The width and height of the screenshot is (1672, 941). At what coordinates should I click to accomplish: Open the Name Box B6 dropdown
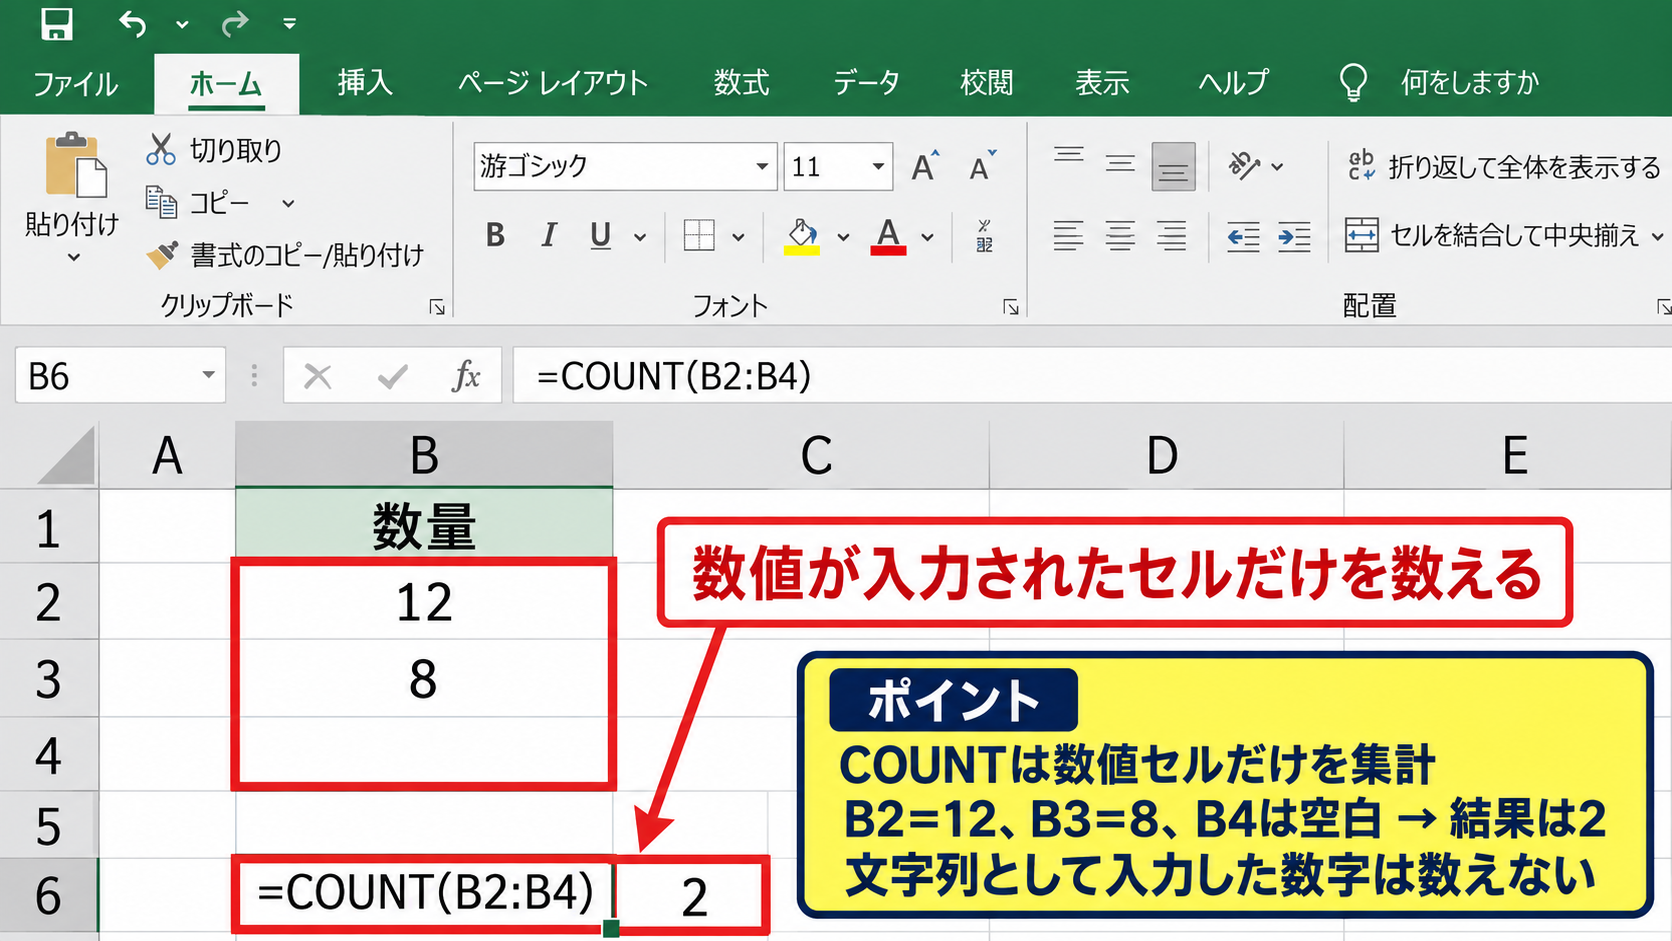coord(208,375)
